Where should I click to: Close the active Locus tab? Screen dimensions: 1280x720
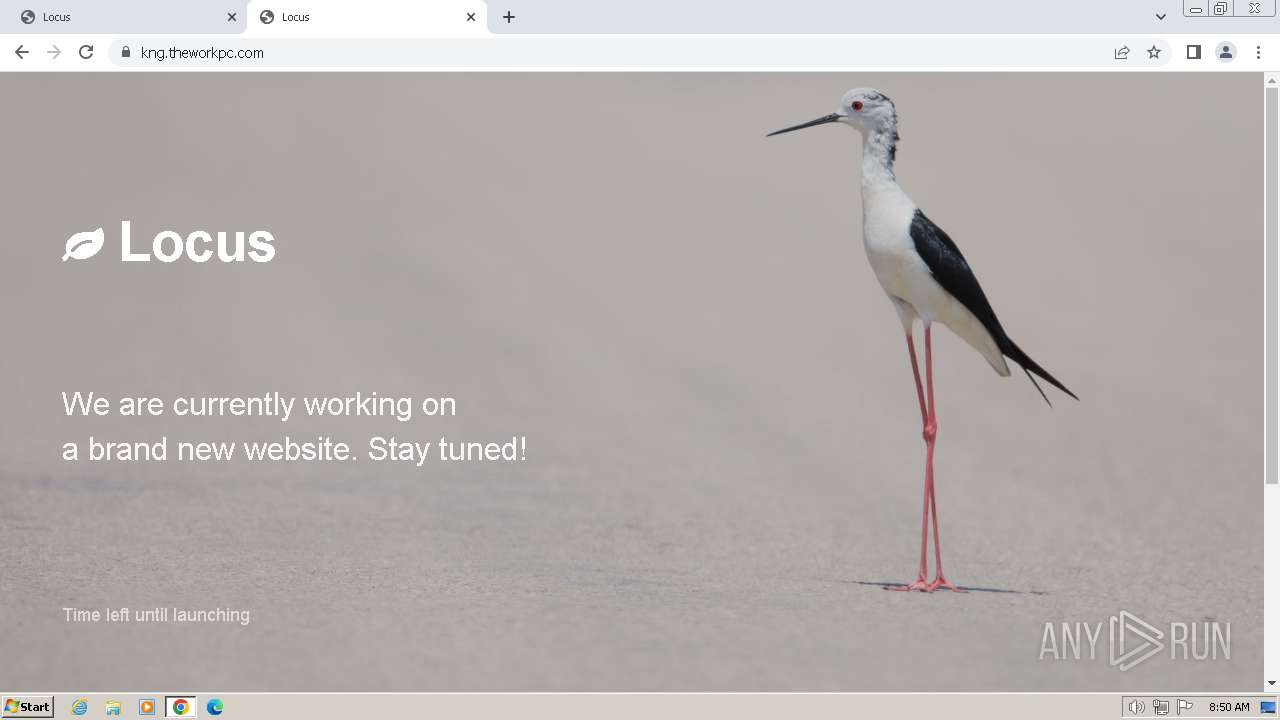pos(471,17)
